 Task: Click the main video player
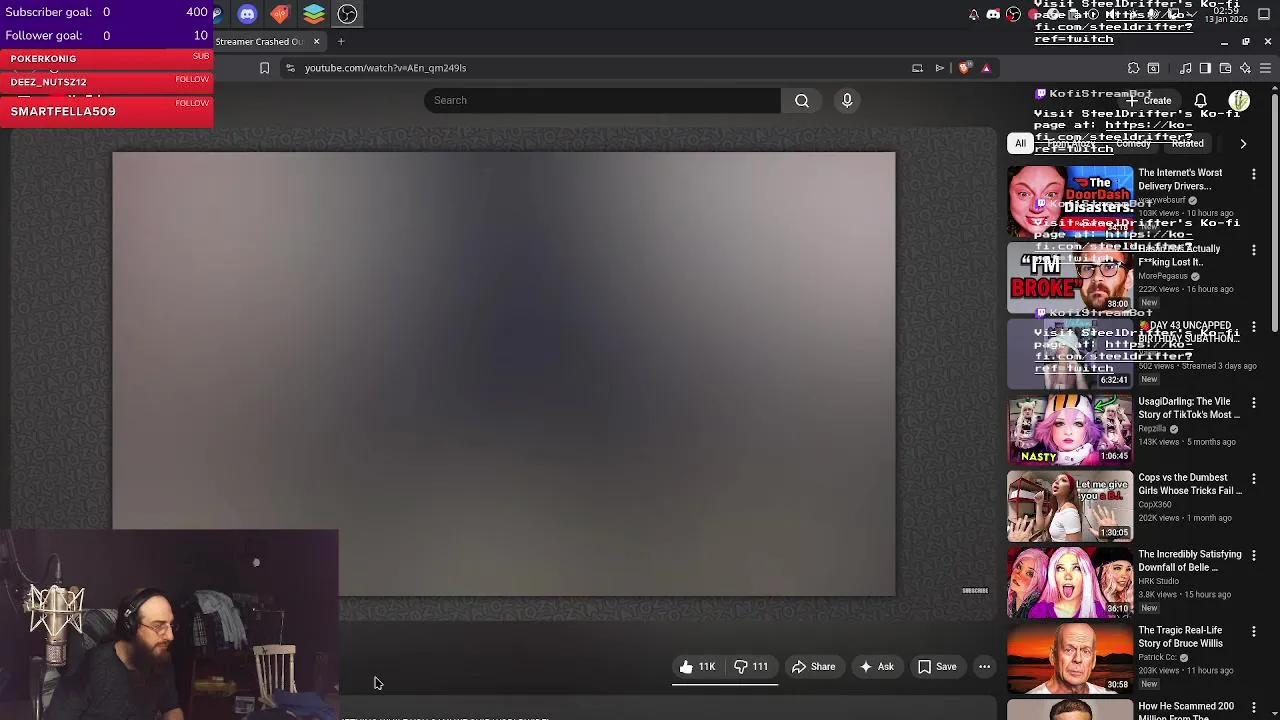504,374
